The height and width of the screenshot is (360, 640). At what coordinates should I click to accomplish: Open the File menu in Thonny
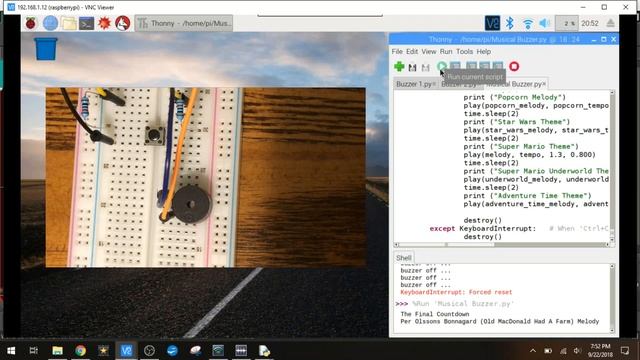(397, 51)
